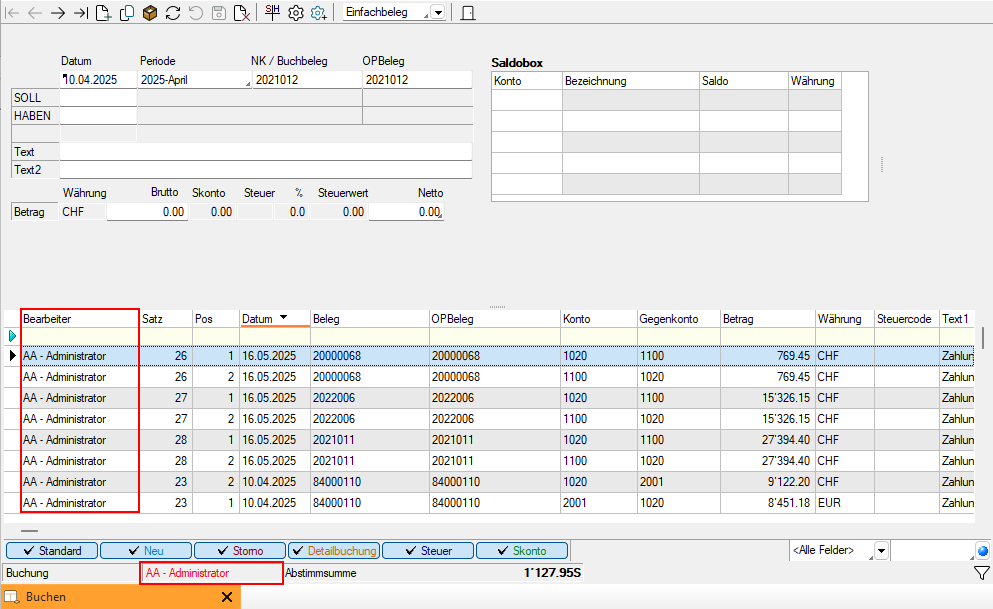Screen dimensions: 993x609
Task: Click Saldobox Konto column header
Action: click(x=527, y=81)
